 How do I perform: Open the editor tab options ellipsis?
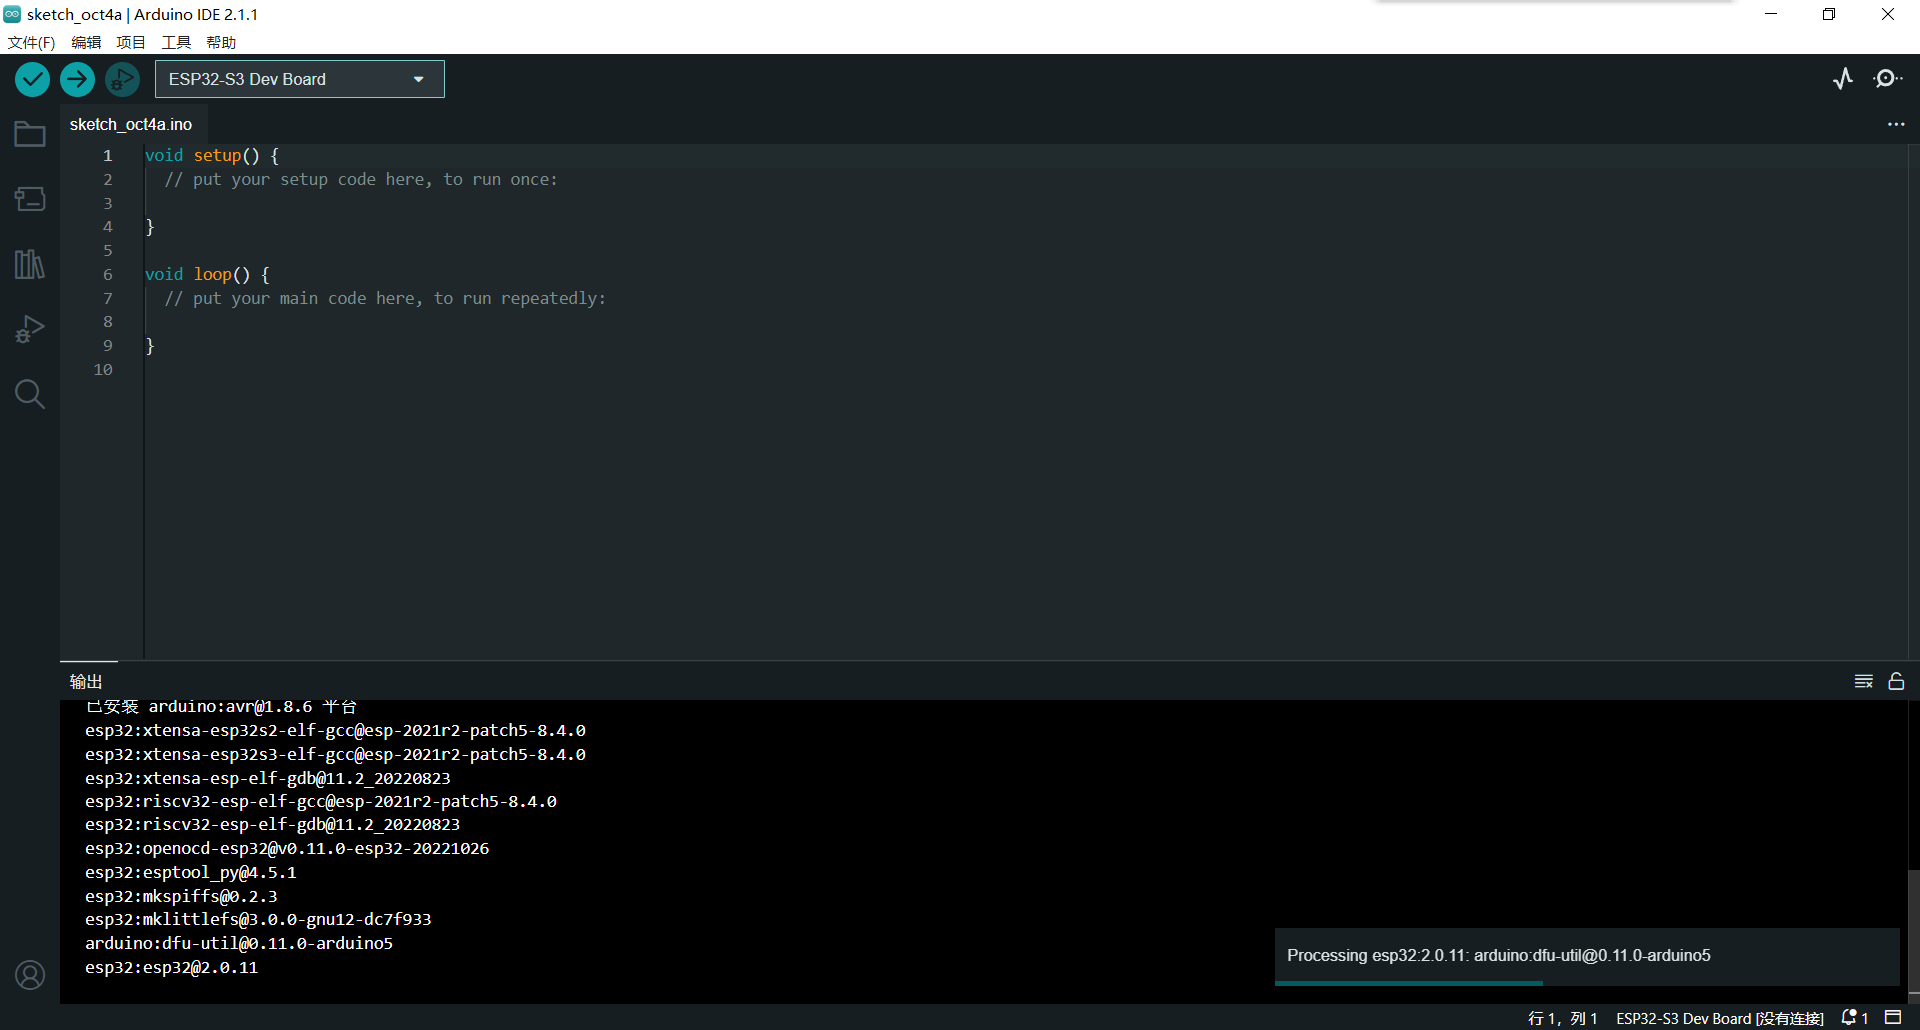pos(1896,124)
